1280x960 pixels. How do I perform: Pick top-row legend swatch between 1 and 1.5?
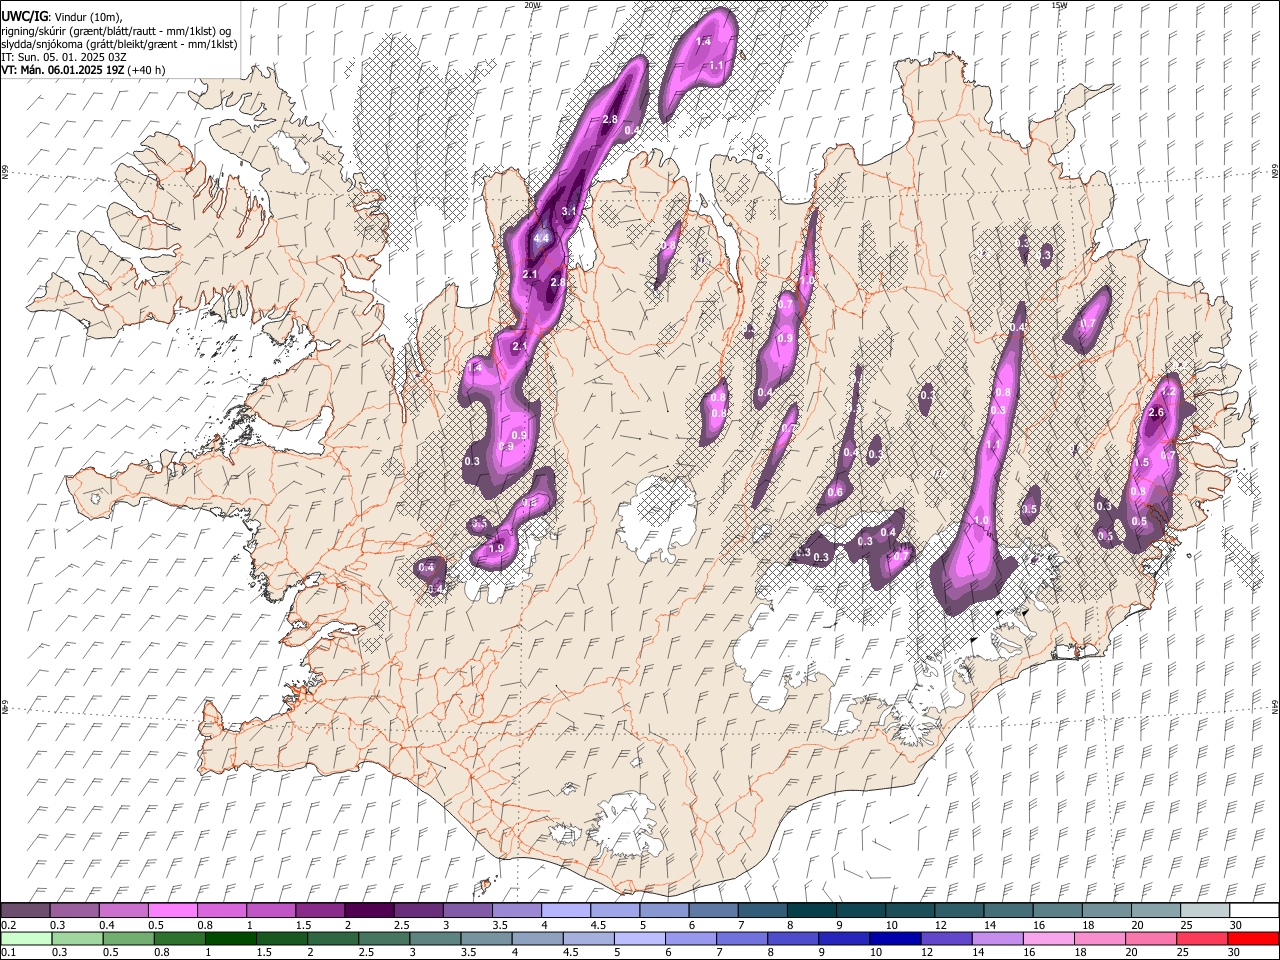(x=270, y=910)
